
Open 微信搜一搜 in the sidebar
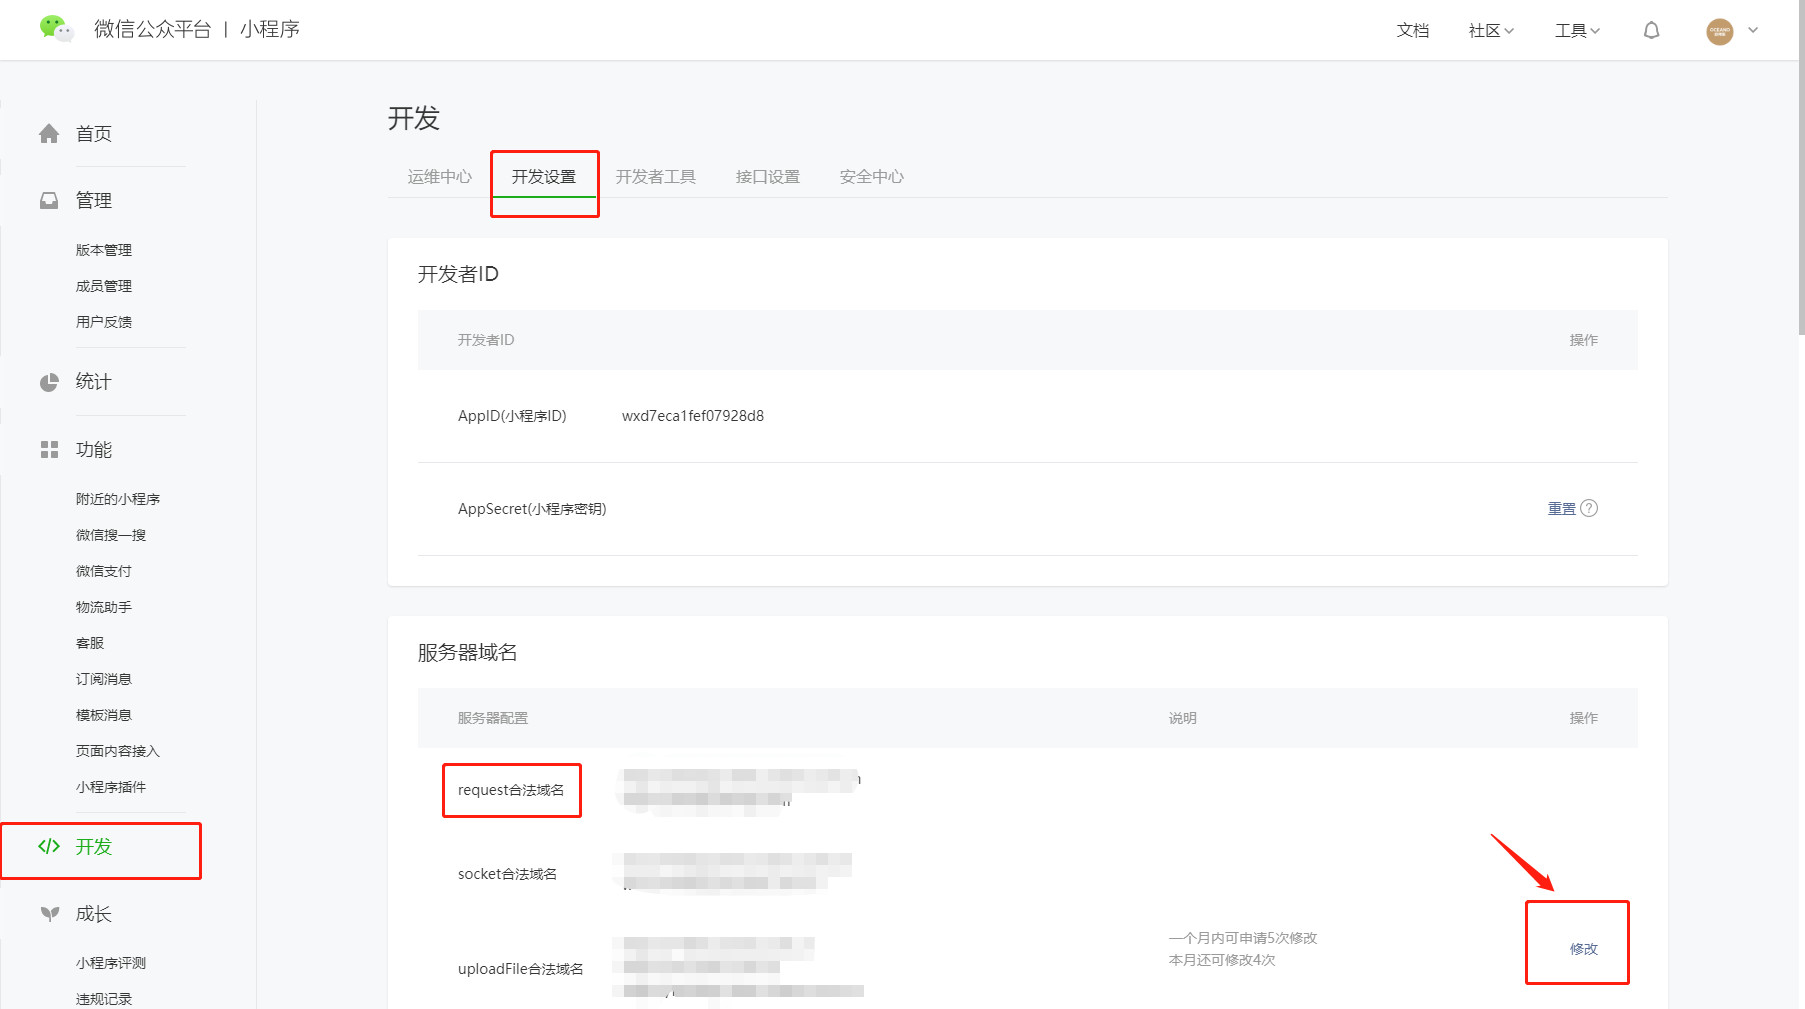click(111, 535)
